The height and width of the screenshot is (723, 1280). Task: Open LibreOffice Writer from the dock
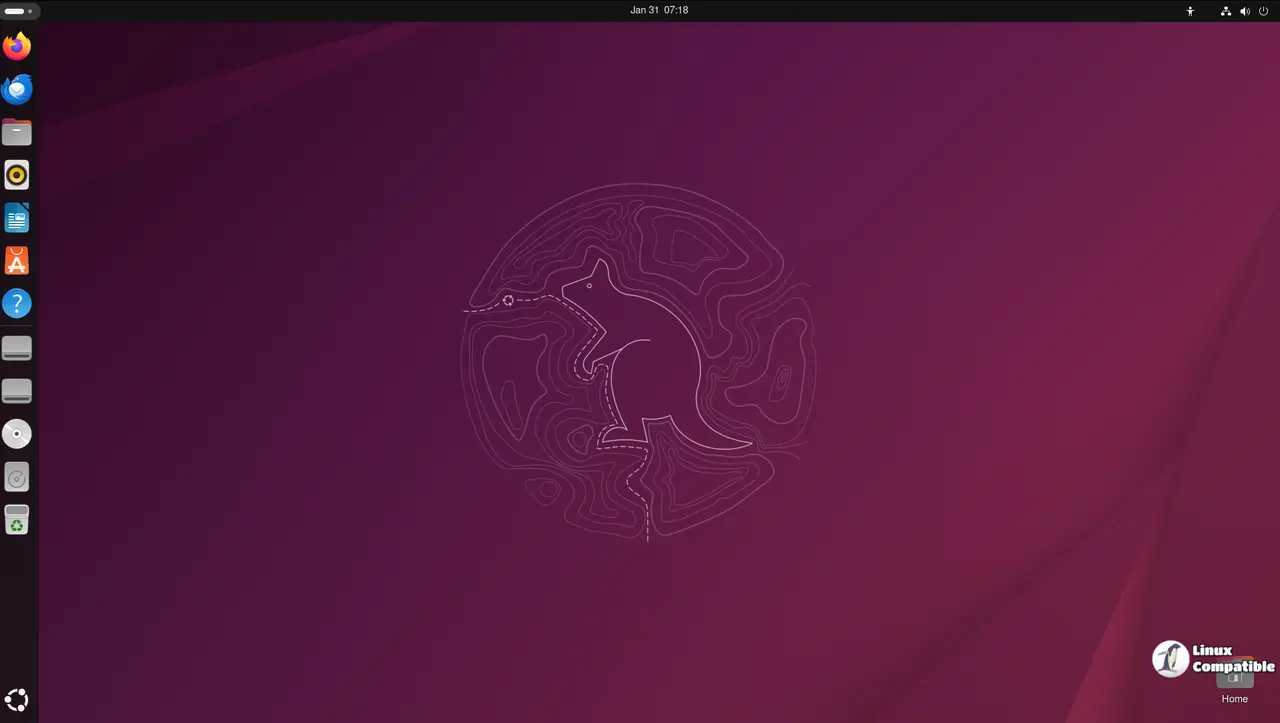(x=17, y=217)
